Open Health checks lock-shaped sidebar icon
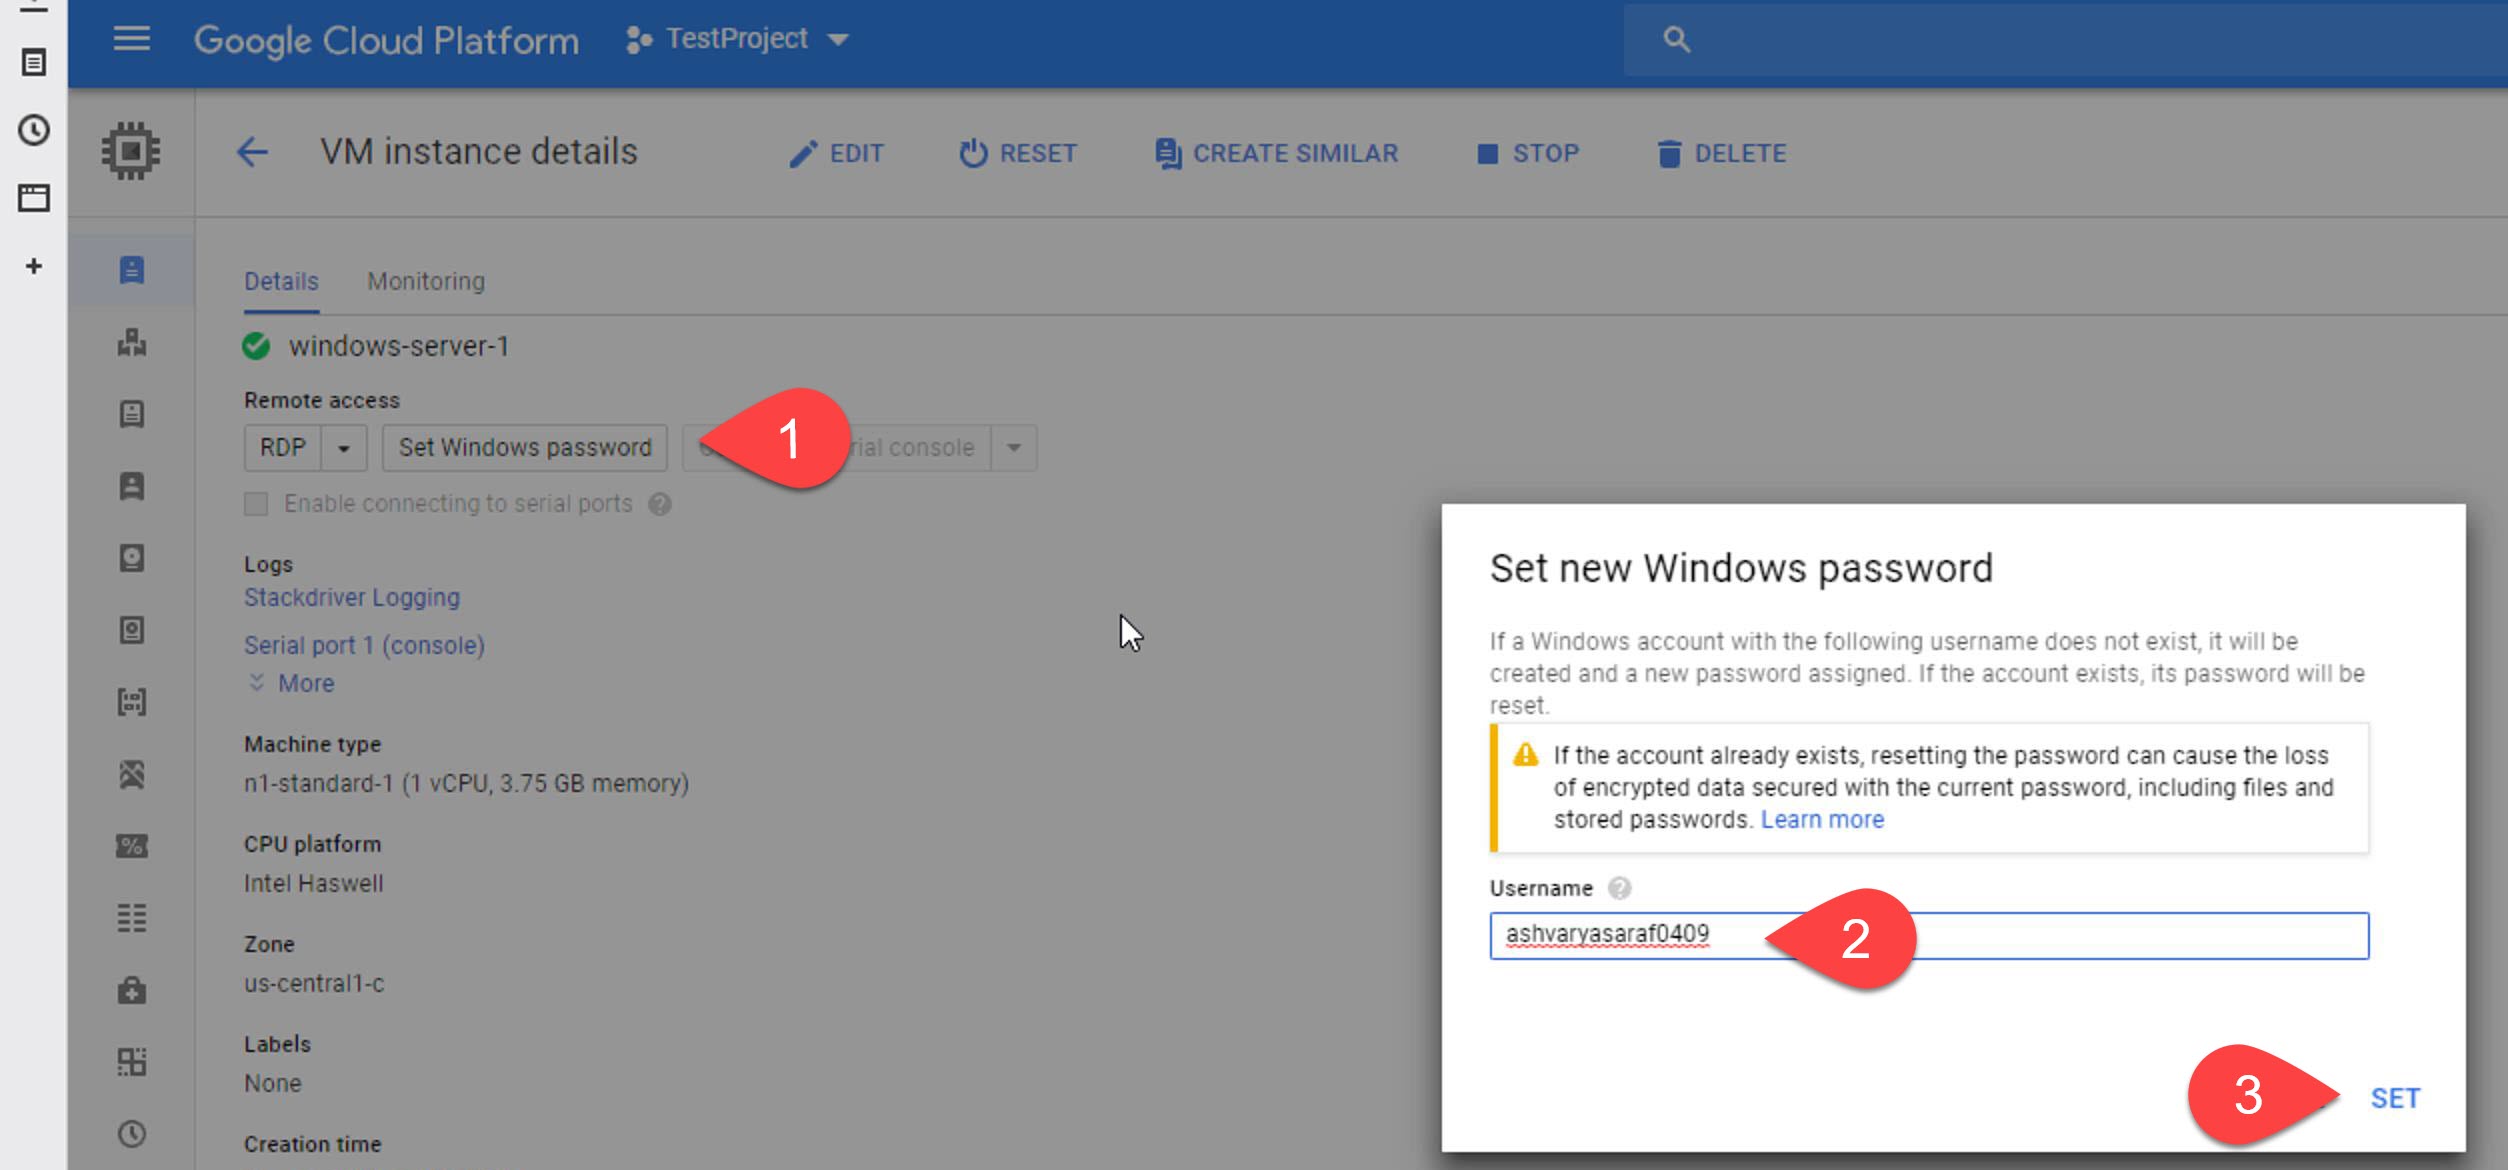The height and width of the screenshot is (1170, 2508). point(132,990)
